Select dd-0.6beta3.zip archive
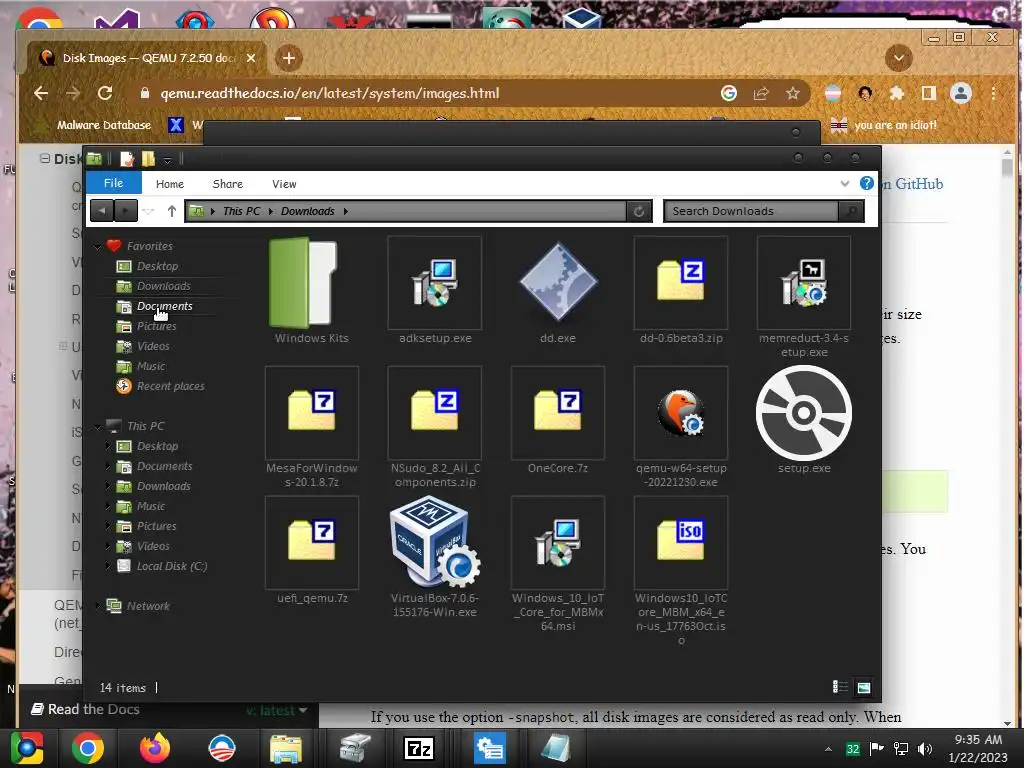 [x=680, y=291]
